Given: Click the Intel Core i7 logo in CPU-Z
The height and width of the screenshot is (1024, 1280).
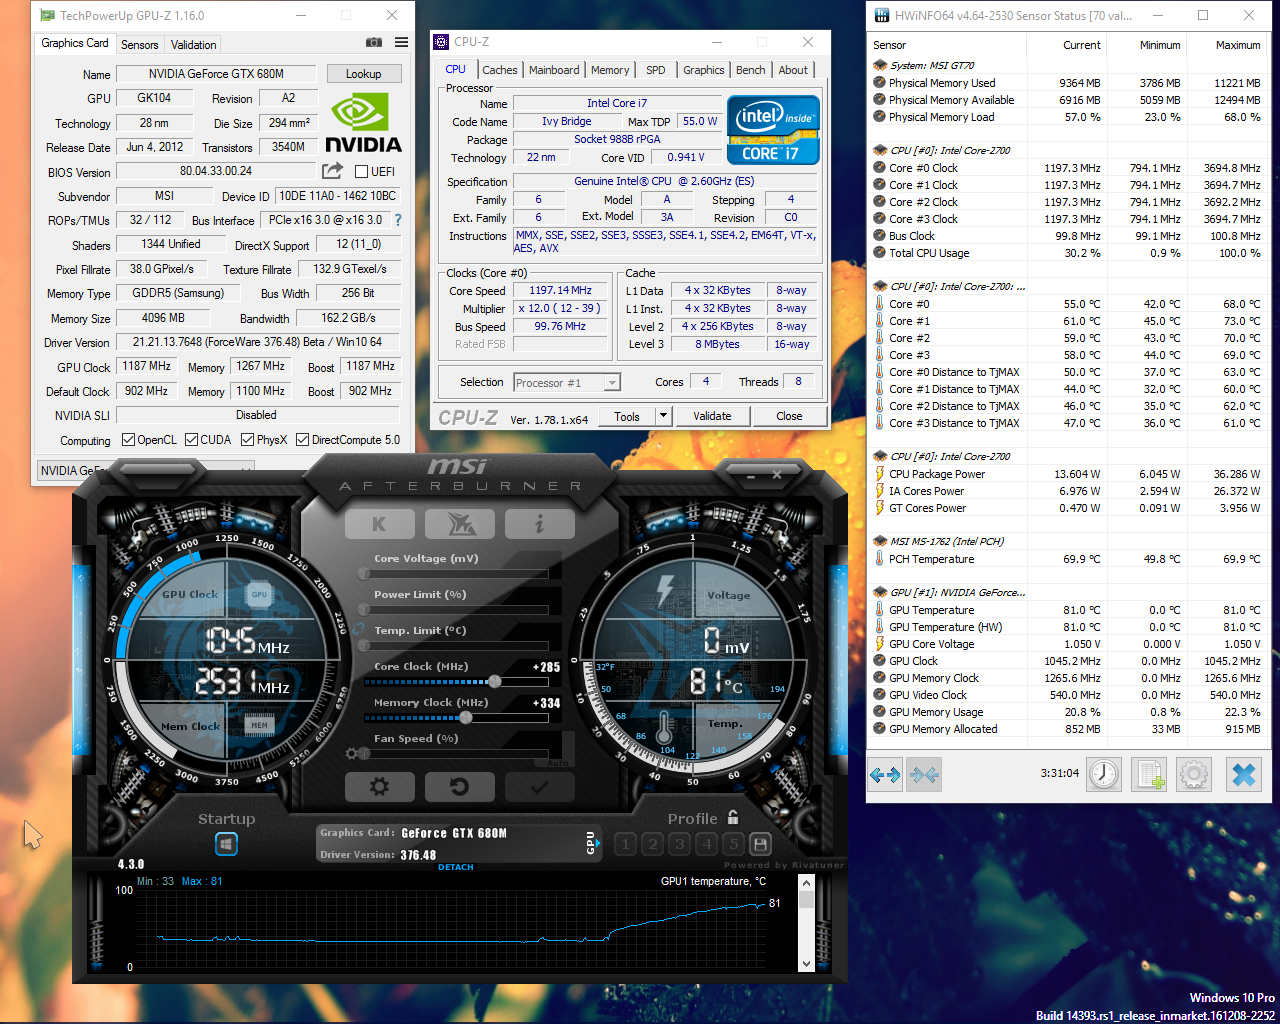Looking at the screenshot, I should click(773, 129).
